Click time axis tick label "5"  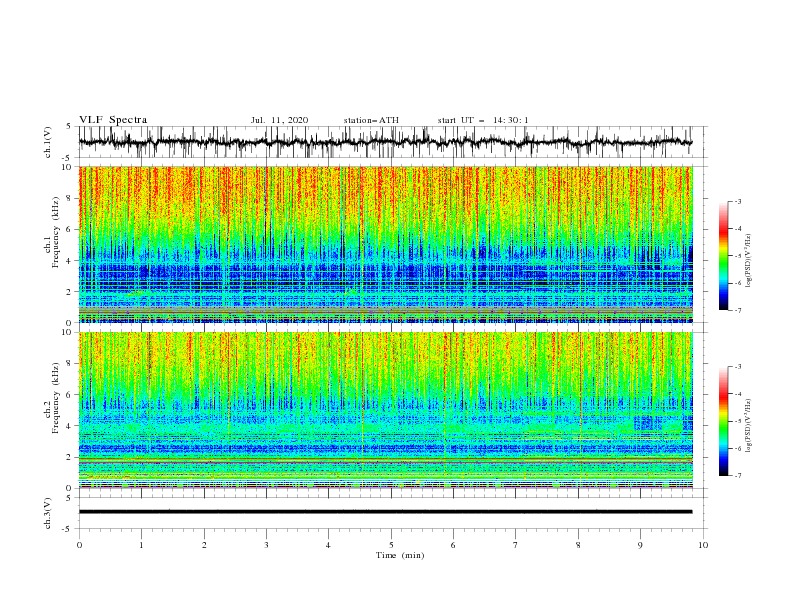[x=391, y=545]
